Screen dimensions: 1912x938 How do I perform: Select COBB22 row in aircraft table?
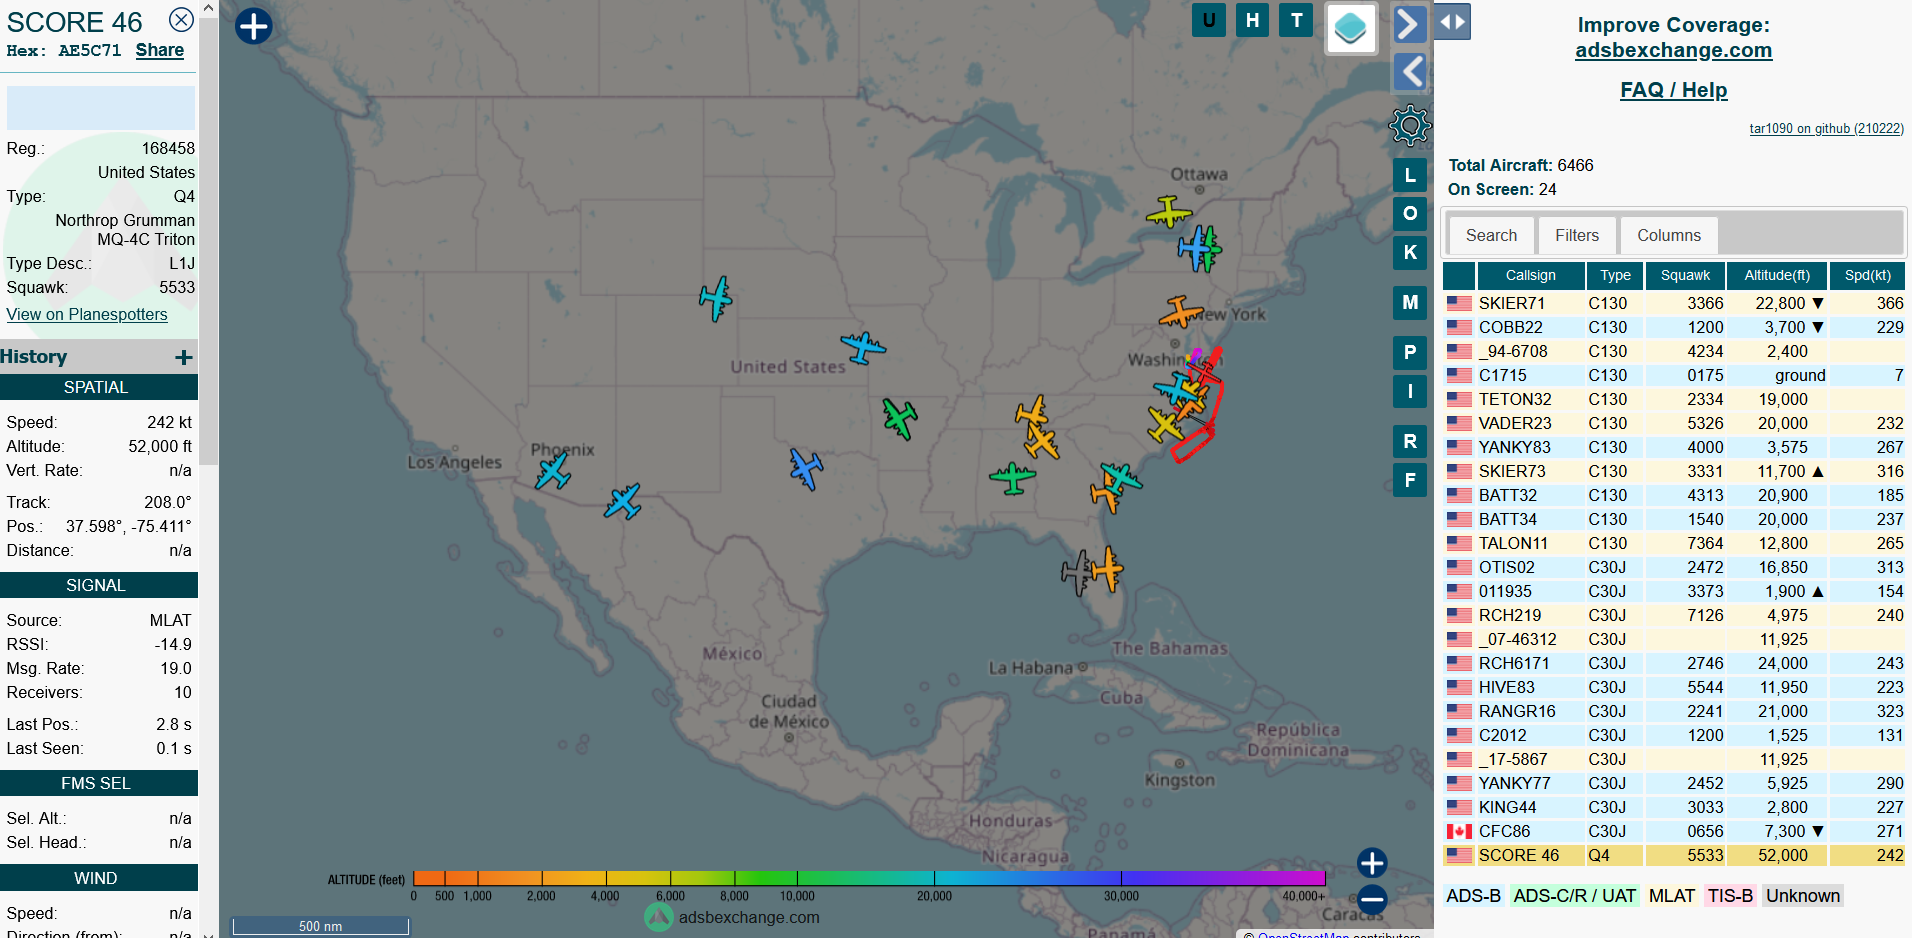click(x=1674, y=327)
